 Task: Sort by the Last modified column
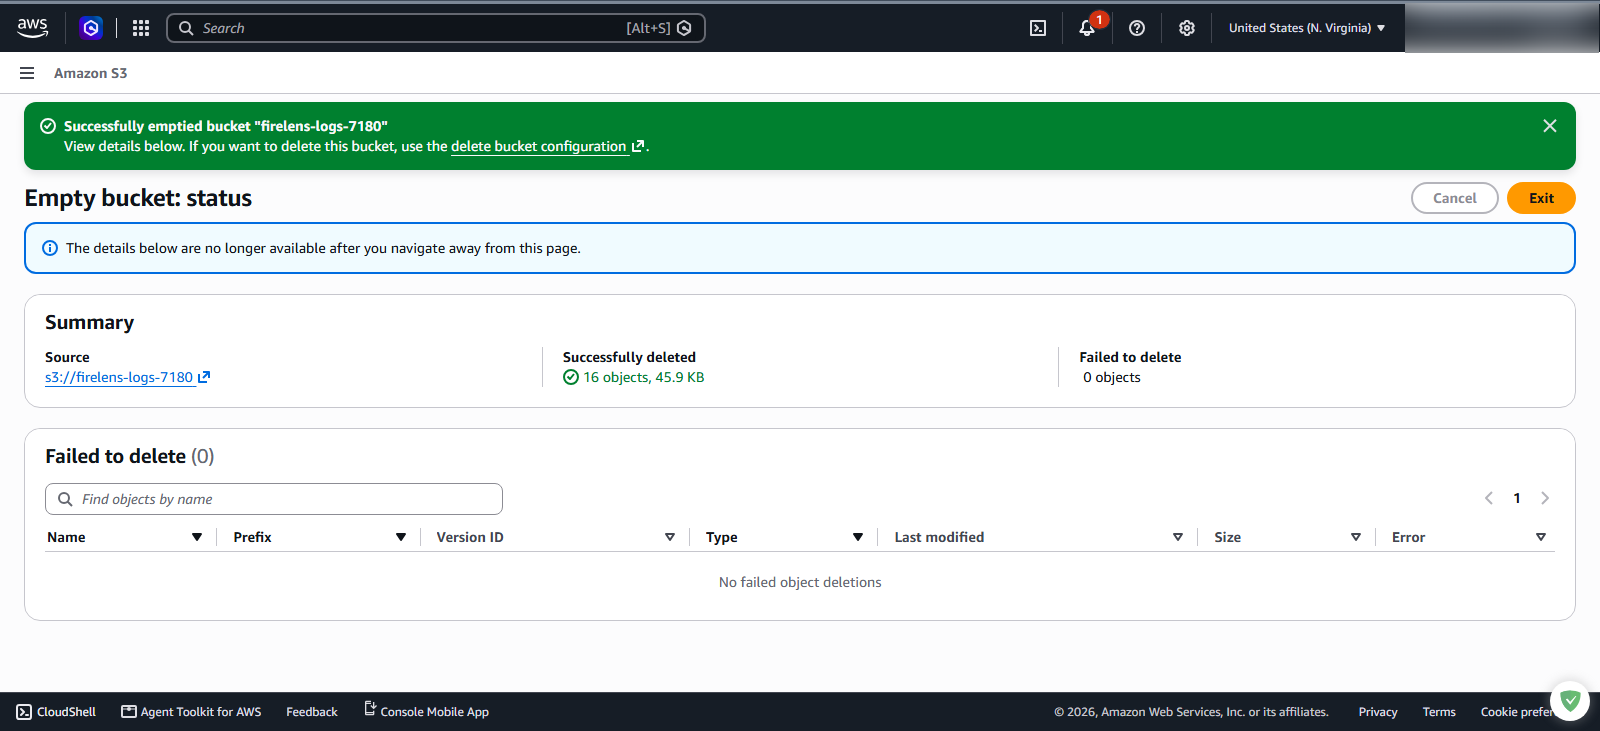pyautogui.click(x=1178, y=537)
